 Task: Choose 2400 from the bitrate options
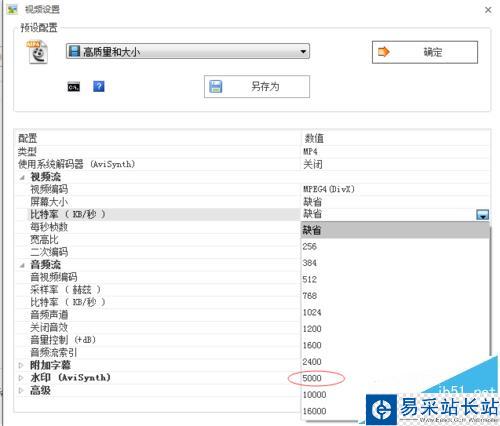tap(395, 362)
